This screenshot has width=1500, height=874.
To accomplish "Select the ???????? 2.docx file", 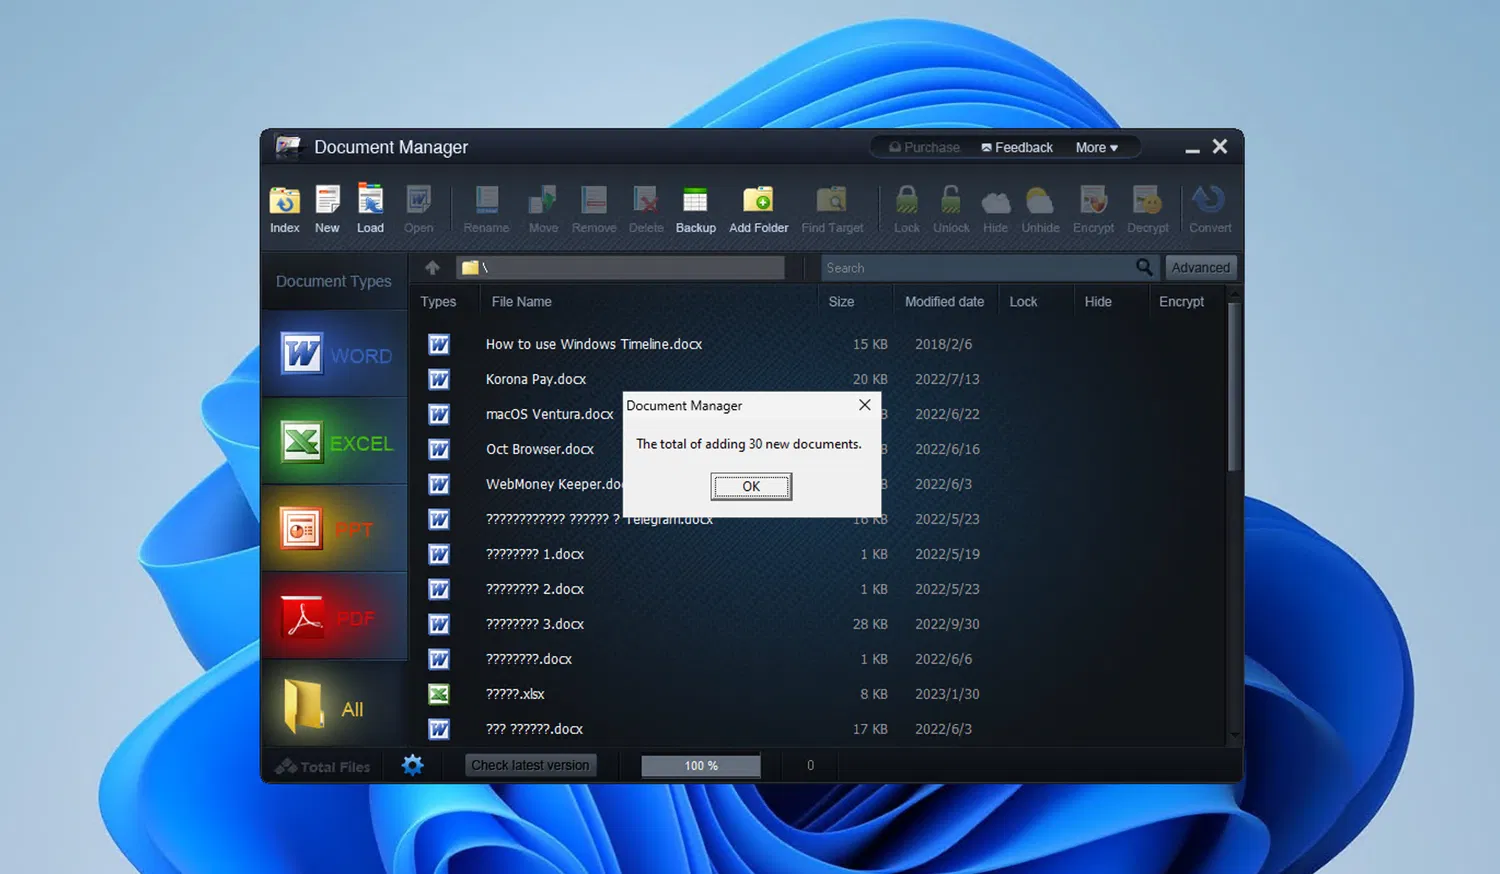I will point(535,589).
